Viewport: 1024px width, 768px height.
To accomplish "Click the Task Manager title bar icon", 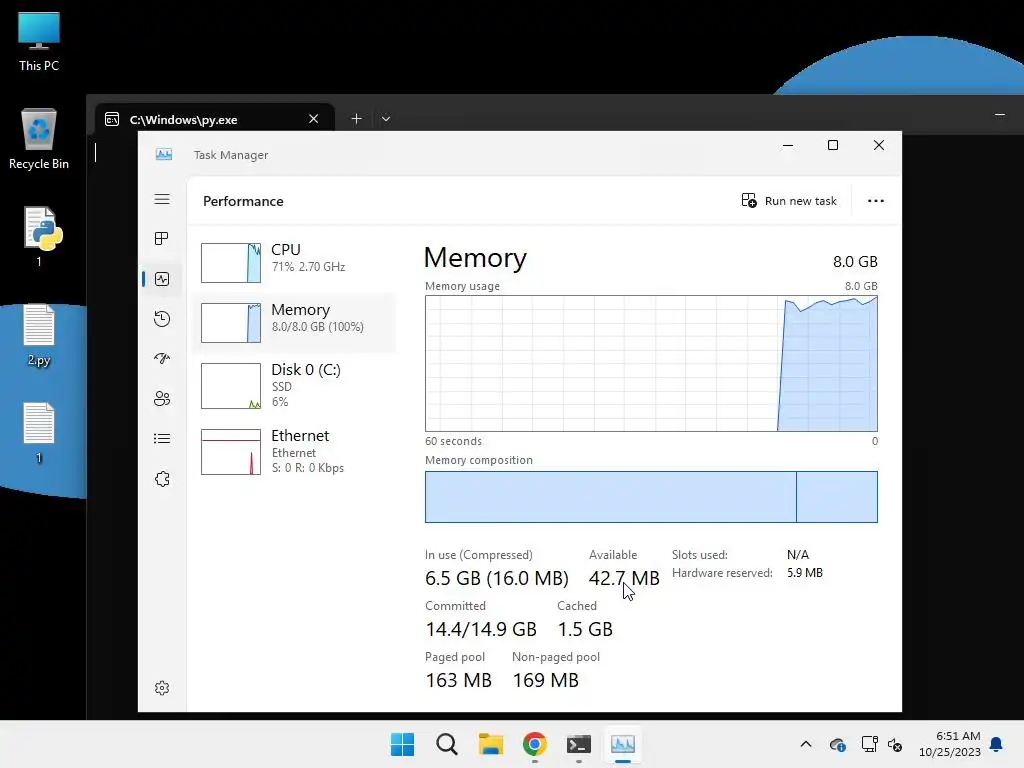I will point(164,155).
